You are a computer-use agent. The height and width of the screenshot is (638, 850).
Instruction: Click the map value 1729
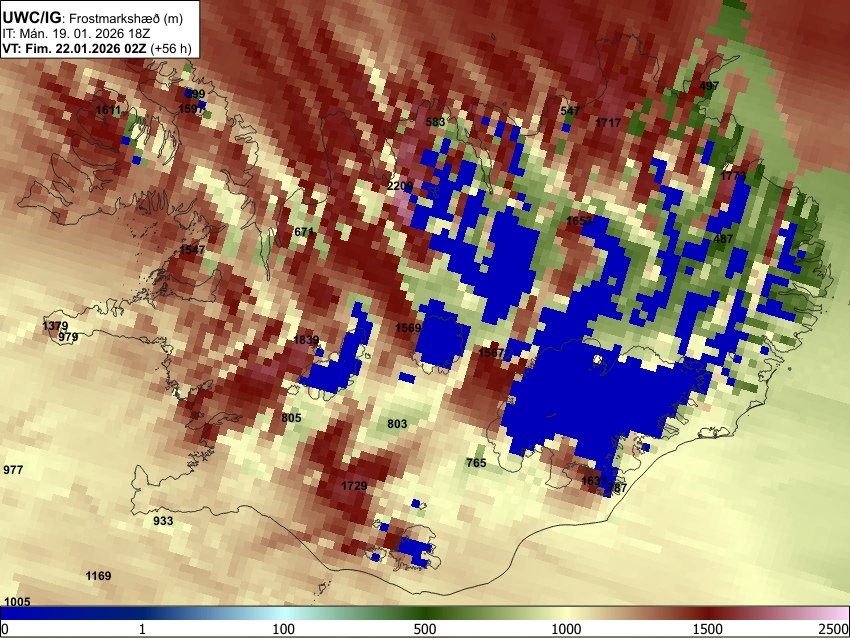(x=354, y=486)
